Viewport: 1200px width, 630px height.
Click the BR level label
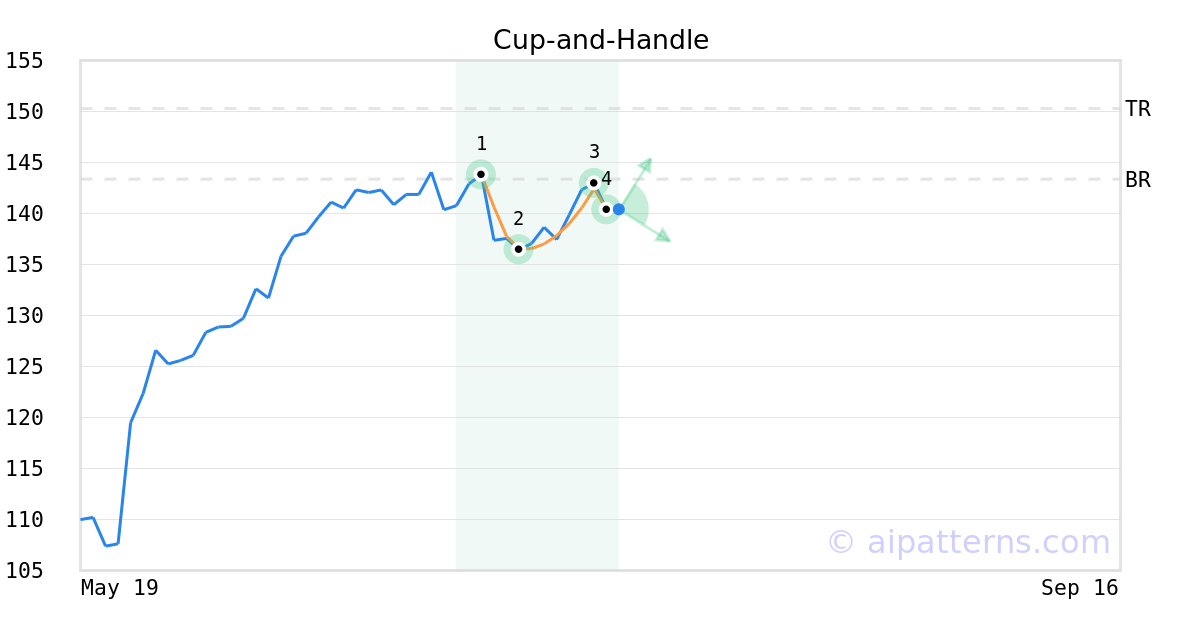(1138, 180)
